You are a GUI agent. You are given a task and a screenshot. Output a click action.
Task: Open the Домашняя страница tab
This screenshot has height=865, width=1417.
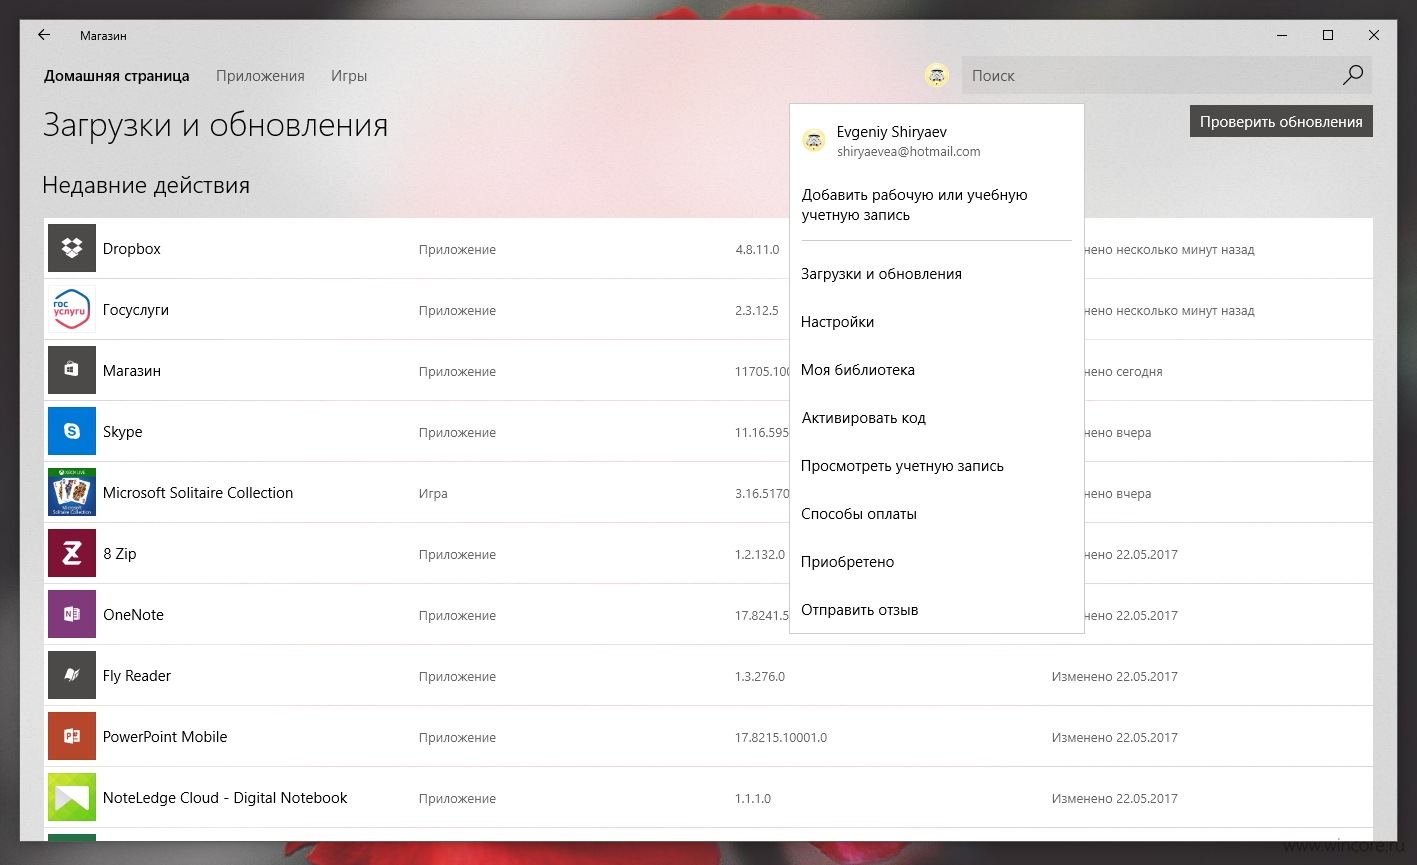point(116,76)
